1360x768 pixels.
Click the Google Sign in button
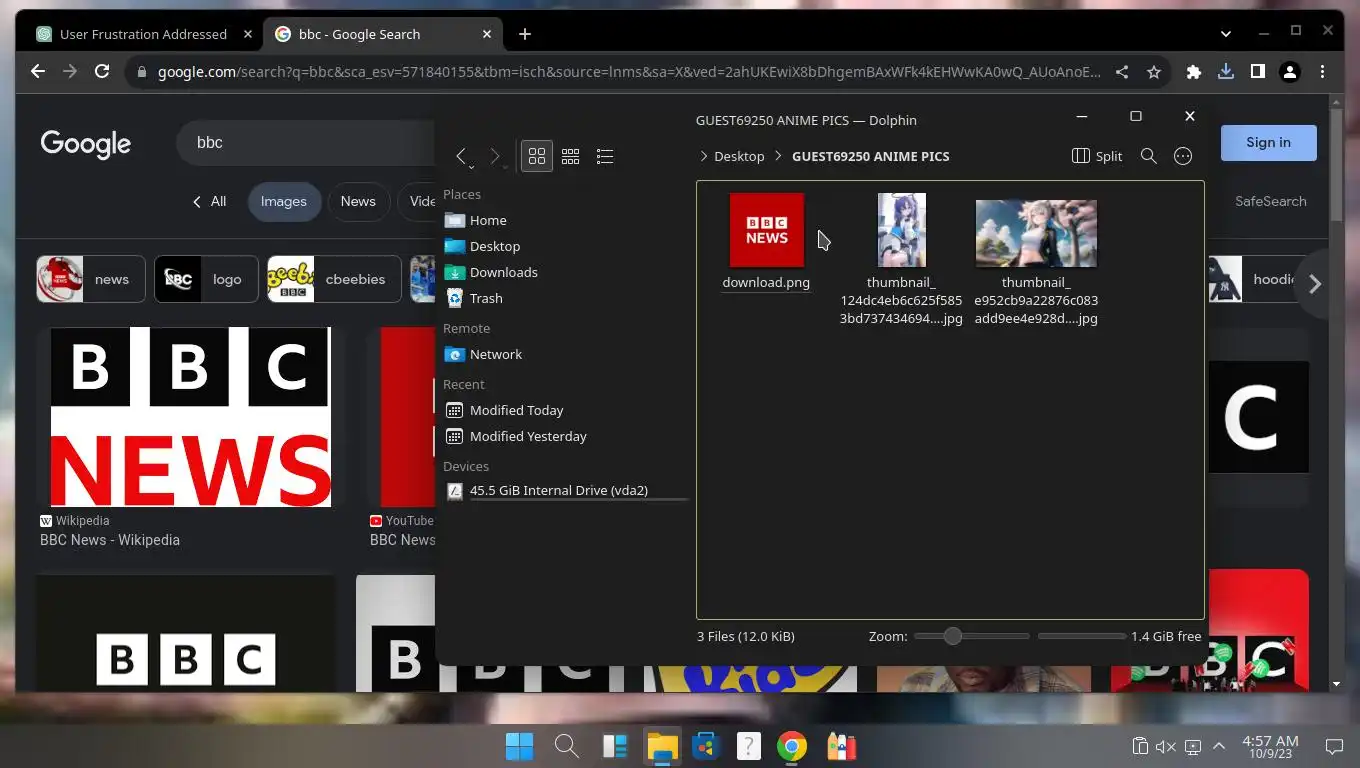click(1268, 142)
